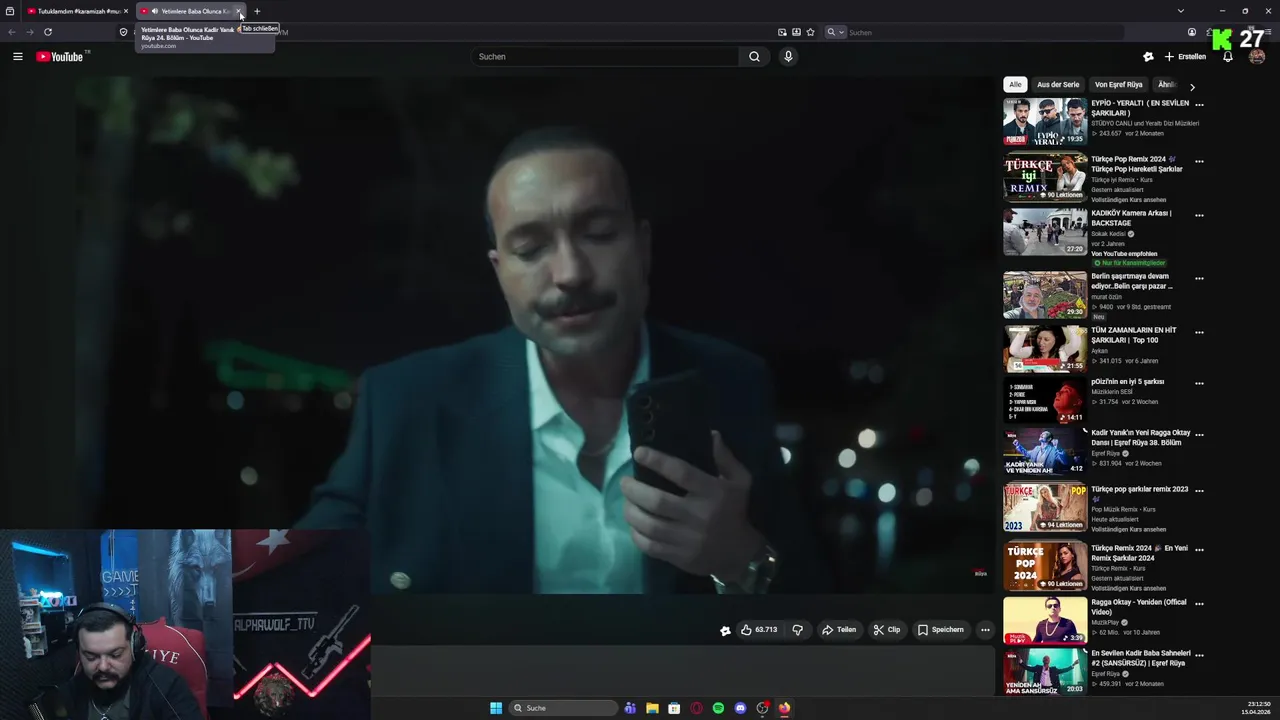This screenshot has height=720, width=1280.
Task: Open STÜDYO CANLI ve Yeraltı Dizi channel
Action: tap(1145, 124)
